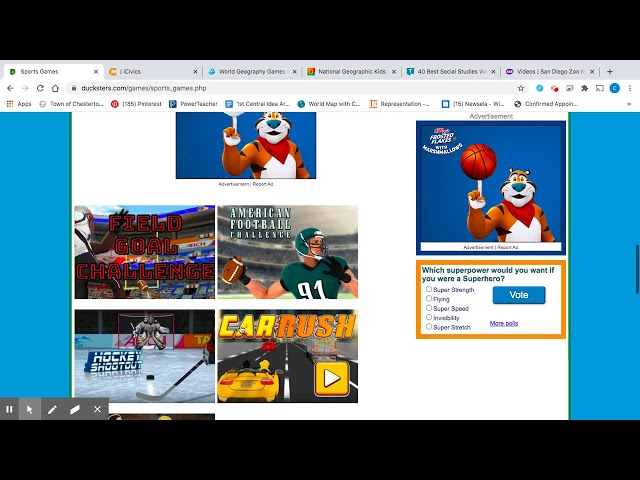Switch to the iCivics tab

(153, 71)
